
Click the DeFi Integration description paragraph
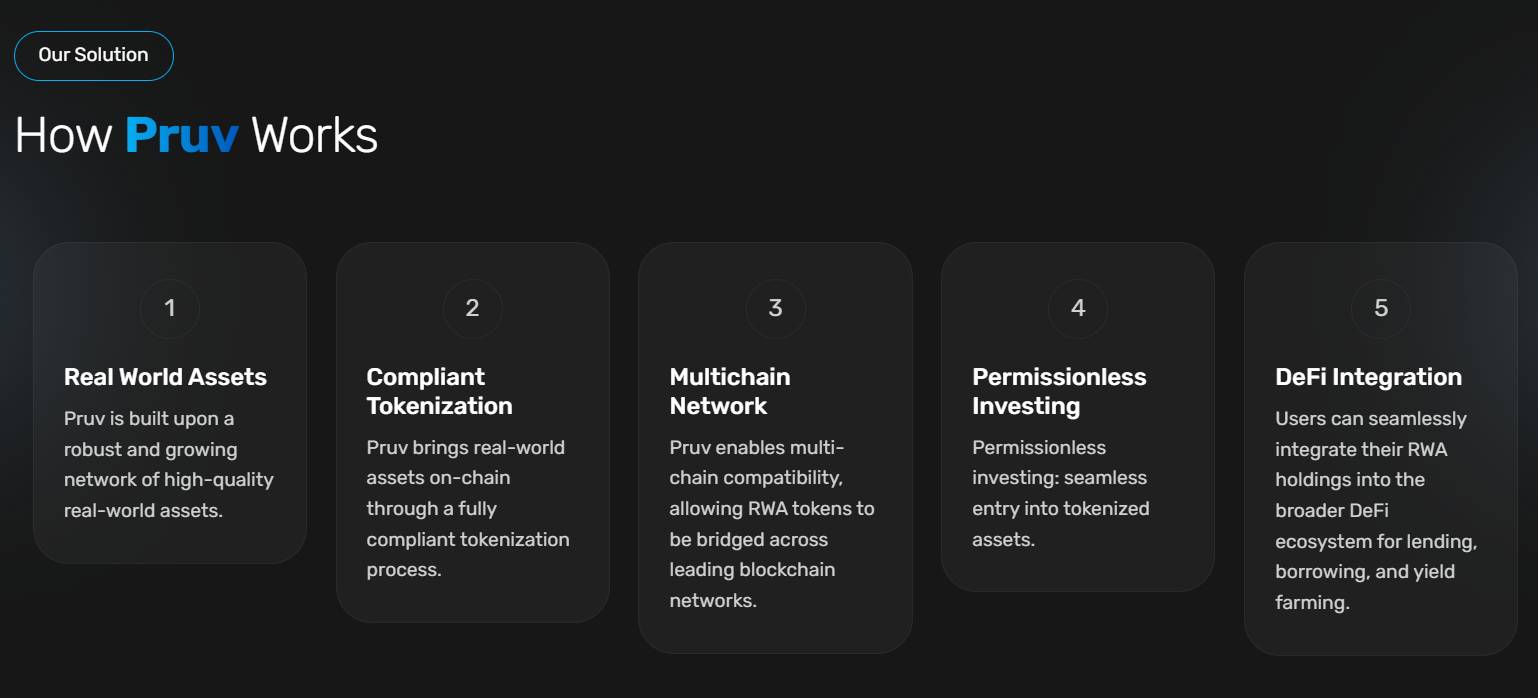(1375, 510)
